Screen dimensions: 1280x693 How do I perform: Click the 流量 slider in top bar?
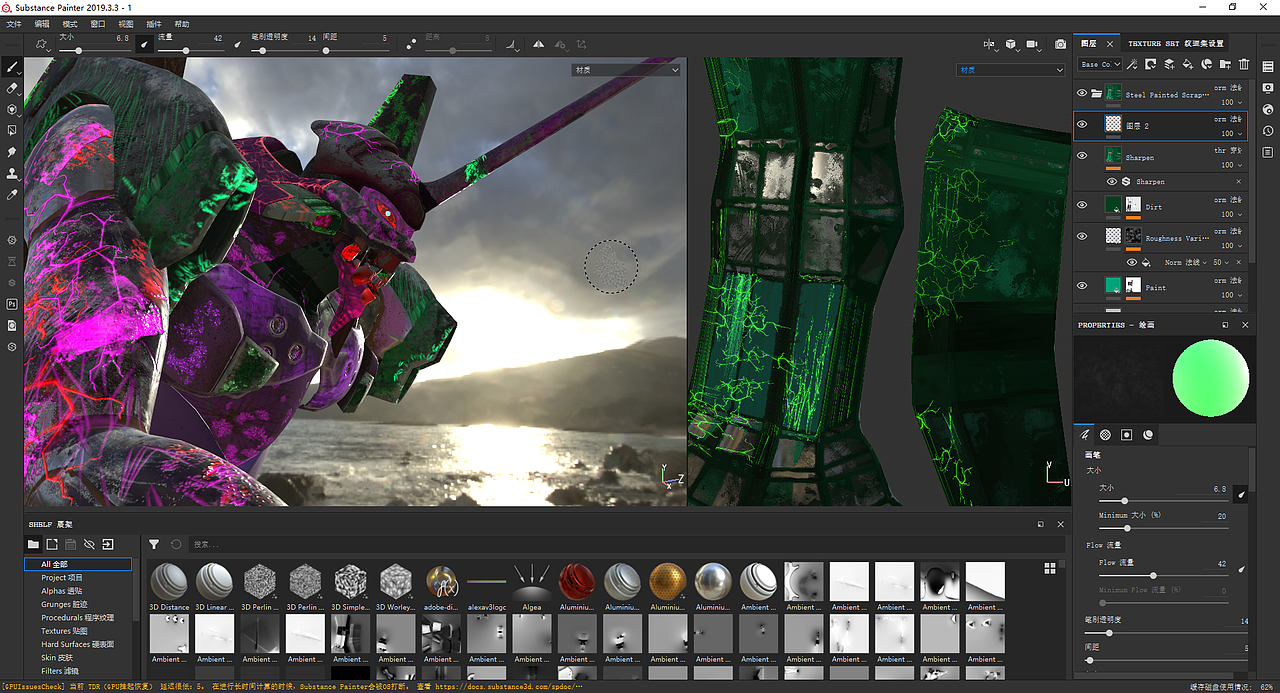click(x=190, y=50)
